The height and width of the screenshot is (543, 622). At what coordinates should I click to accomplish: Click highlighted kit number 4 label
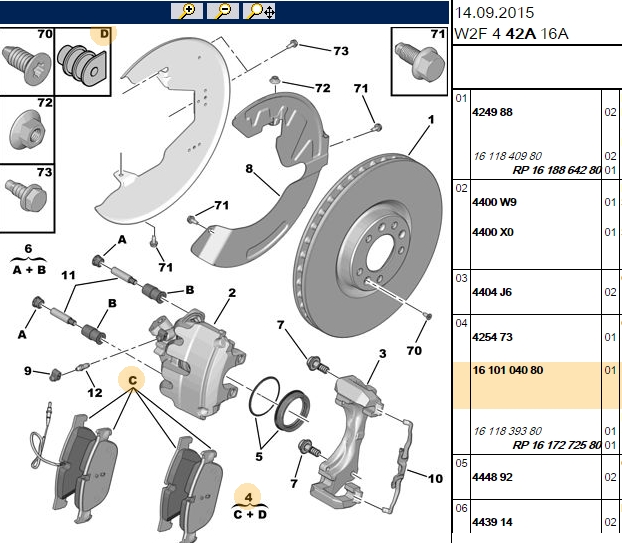tap(248, 497)
